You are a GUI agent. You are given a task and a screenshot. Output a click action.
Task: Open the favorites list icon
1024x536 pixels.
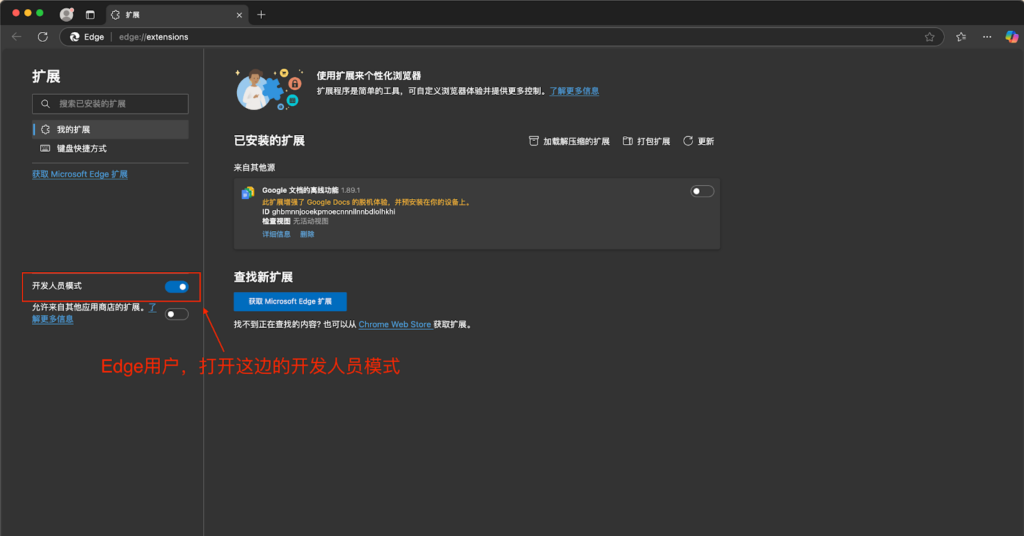[x=961, y=37]
